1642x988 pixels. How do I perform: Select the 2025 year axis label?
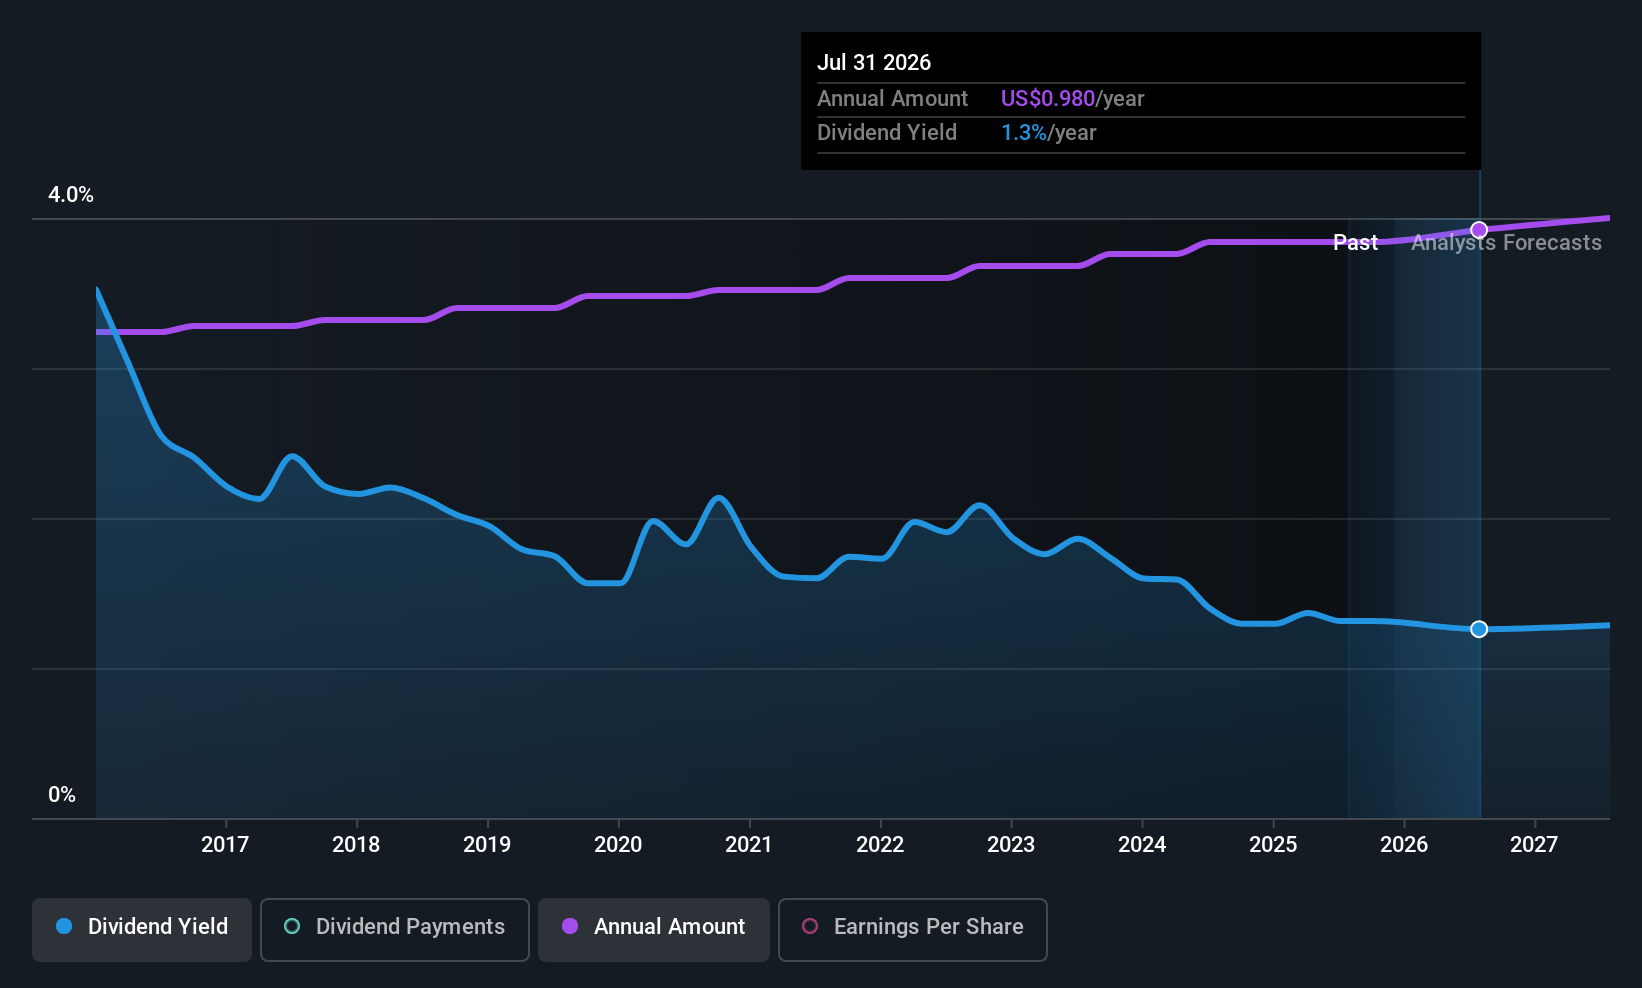(1273, 845)
